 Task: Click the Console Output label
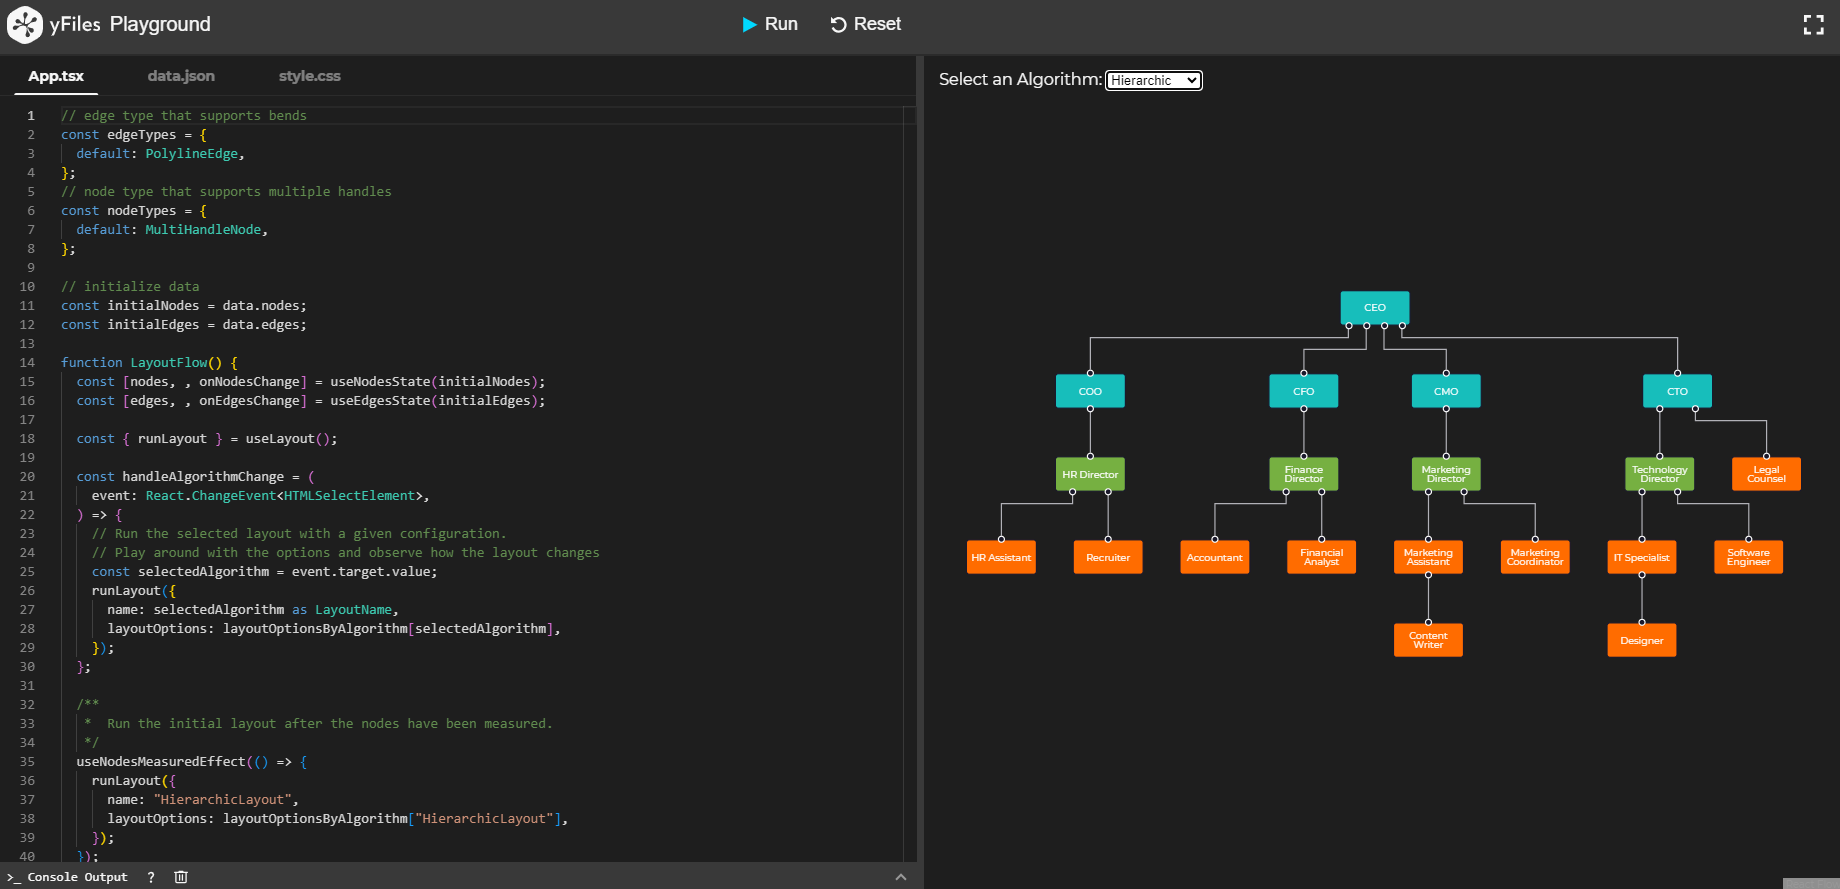[x=77, y=877]
